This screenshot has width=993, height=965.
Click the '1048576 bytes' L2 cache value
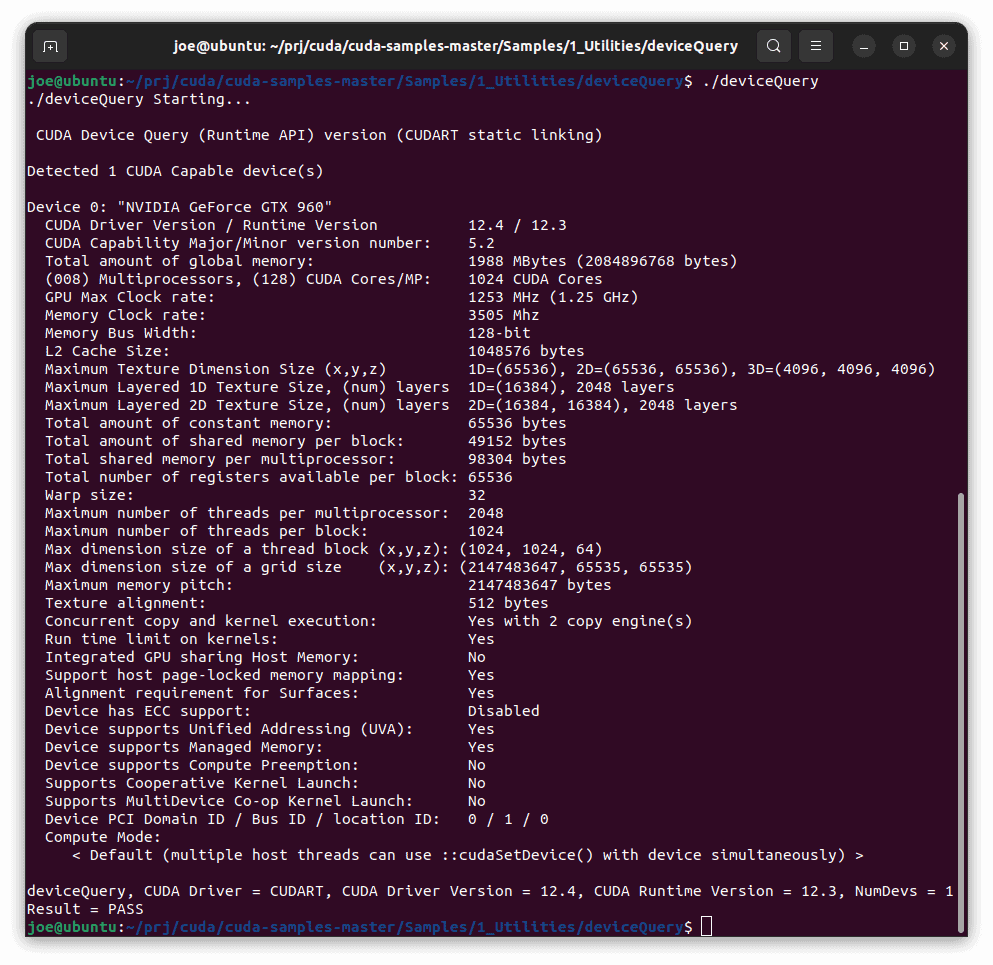pyautogui.click(x=526, y=351)
